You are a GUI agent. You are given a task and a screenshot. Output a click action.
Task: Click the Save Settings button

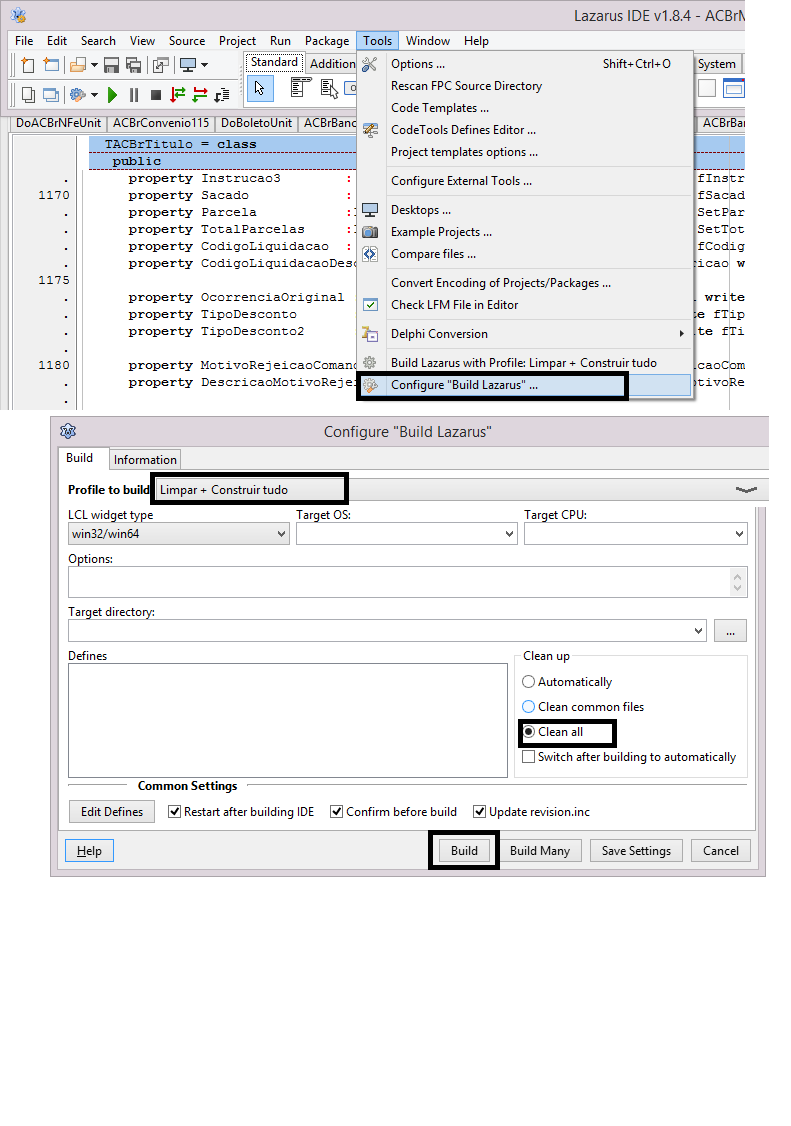pyautogui.click(x=636, y=851)
